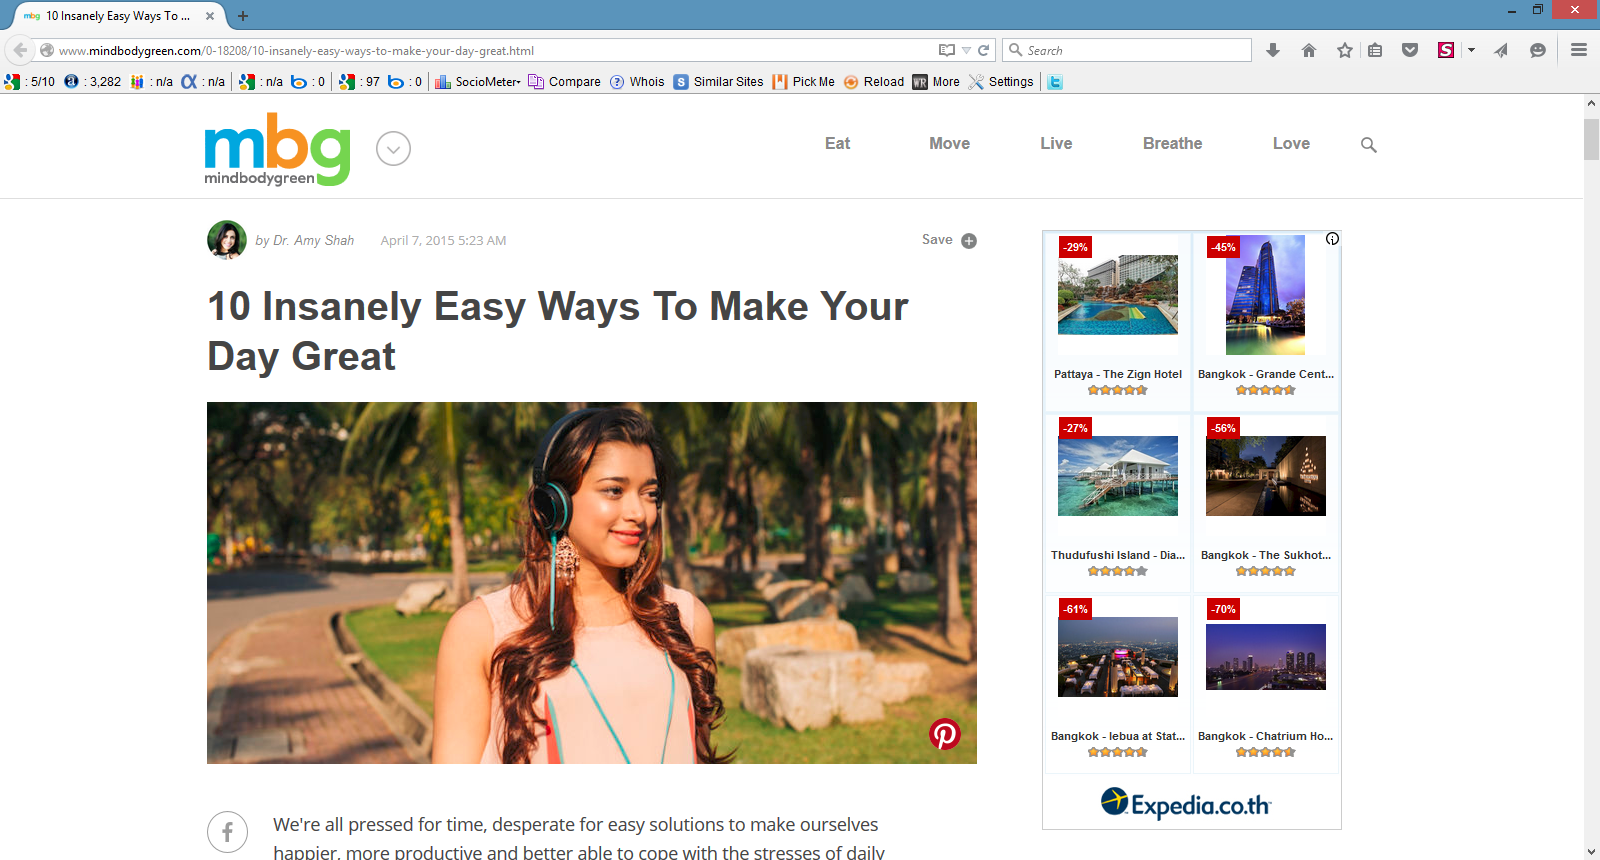
Task: Open SocioMeter dropdown in SEO toolbar
Action: 478,82
